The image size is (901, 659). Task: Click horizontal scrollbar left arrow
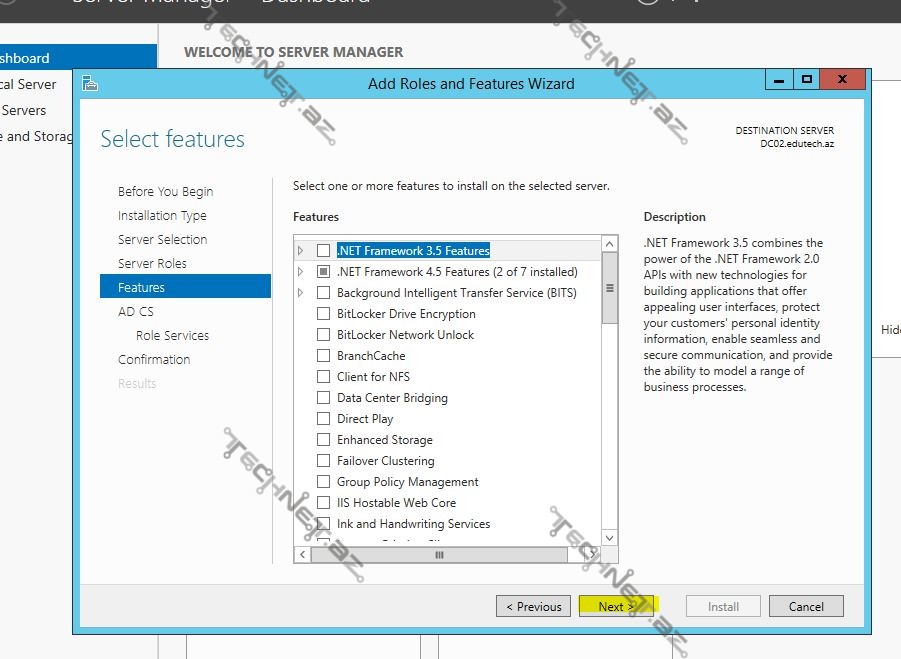click(302, 553)
